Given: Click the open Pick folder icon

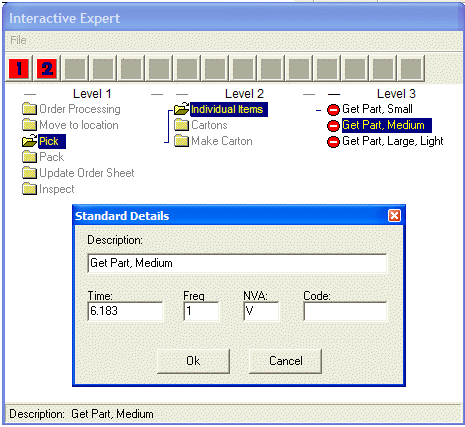Looking at the screenshot, I should coord(29,141).
